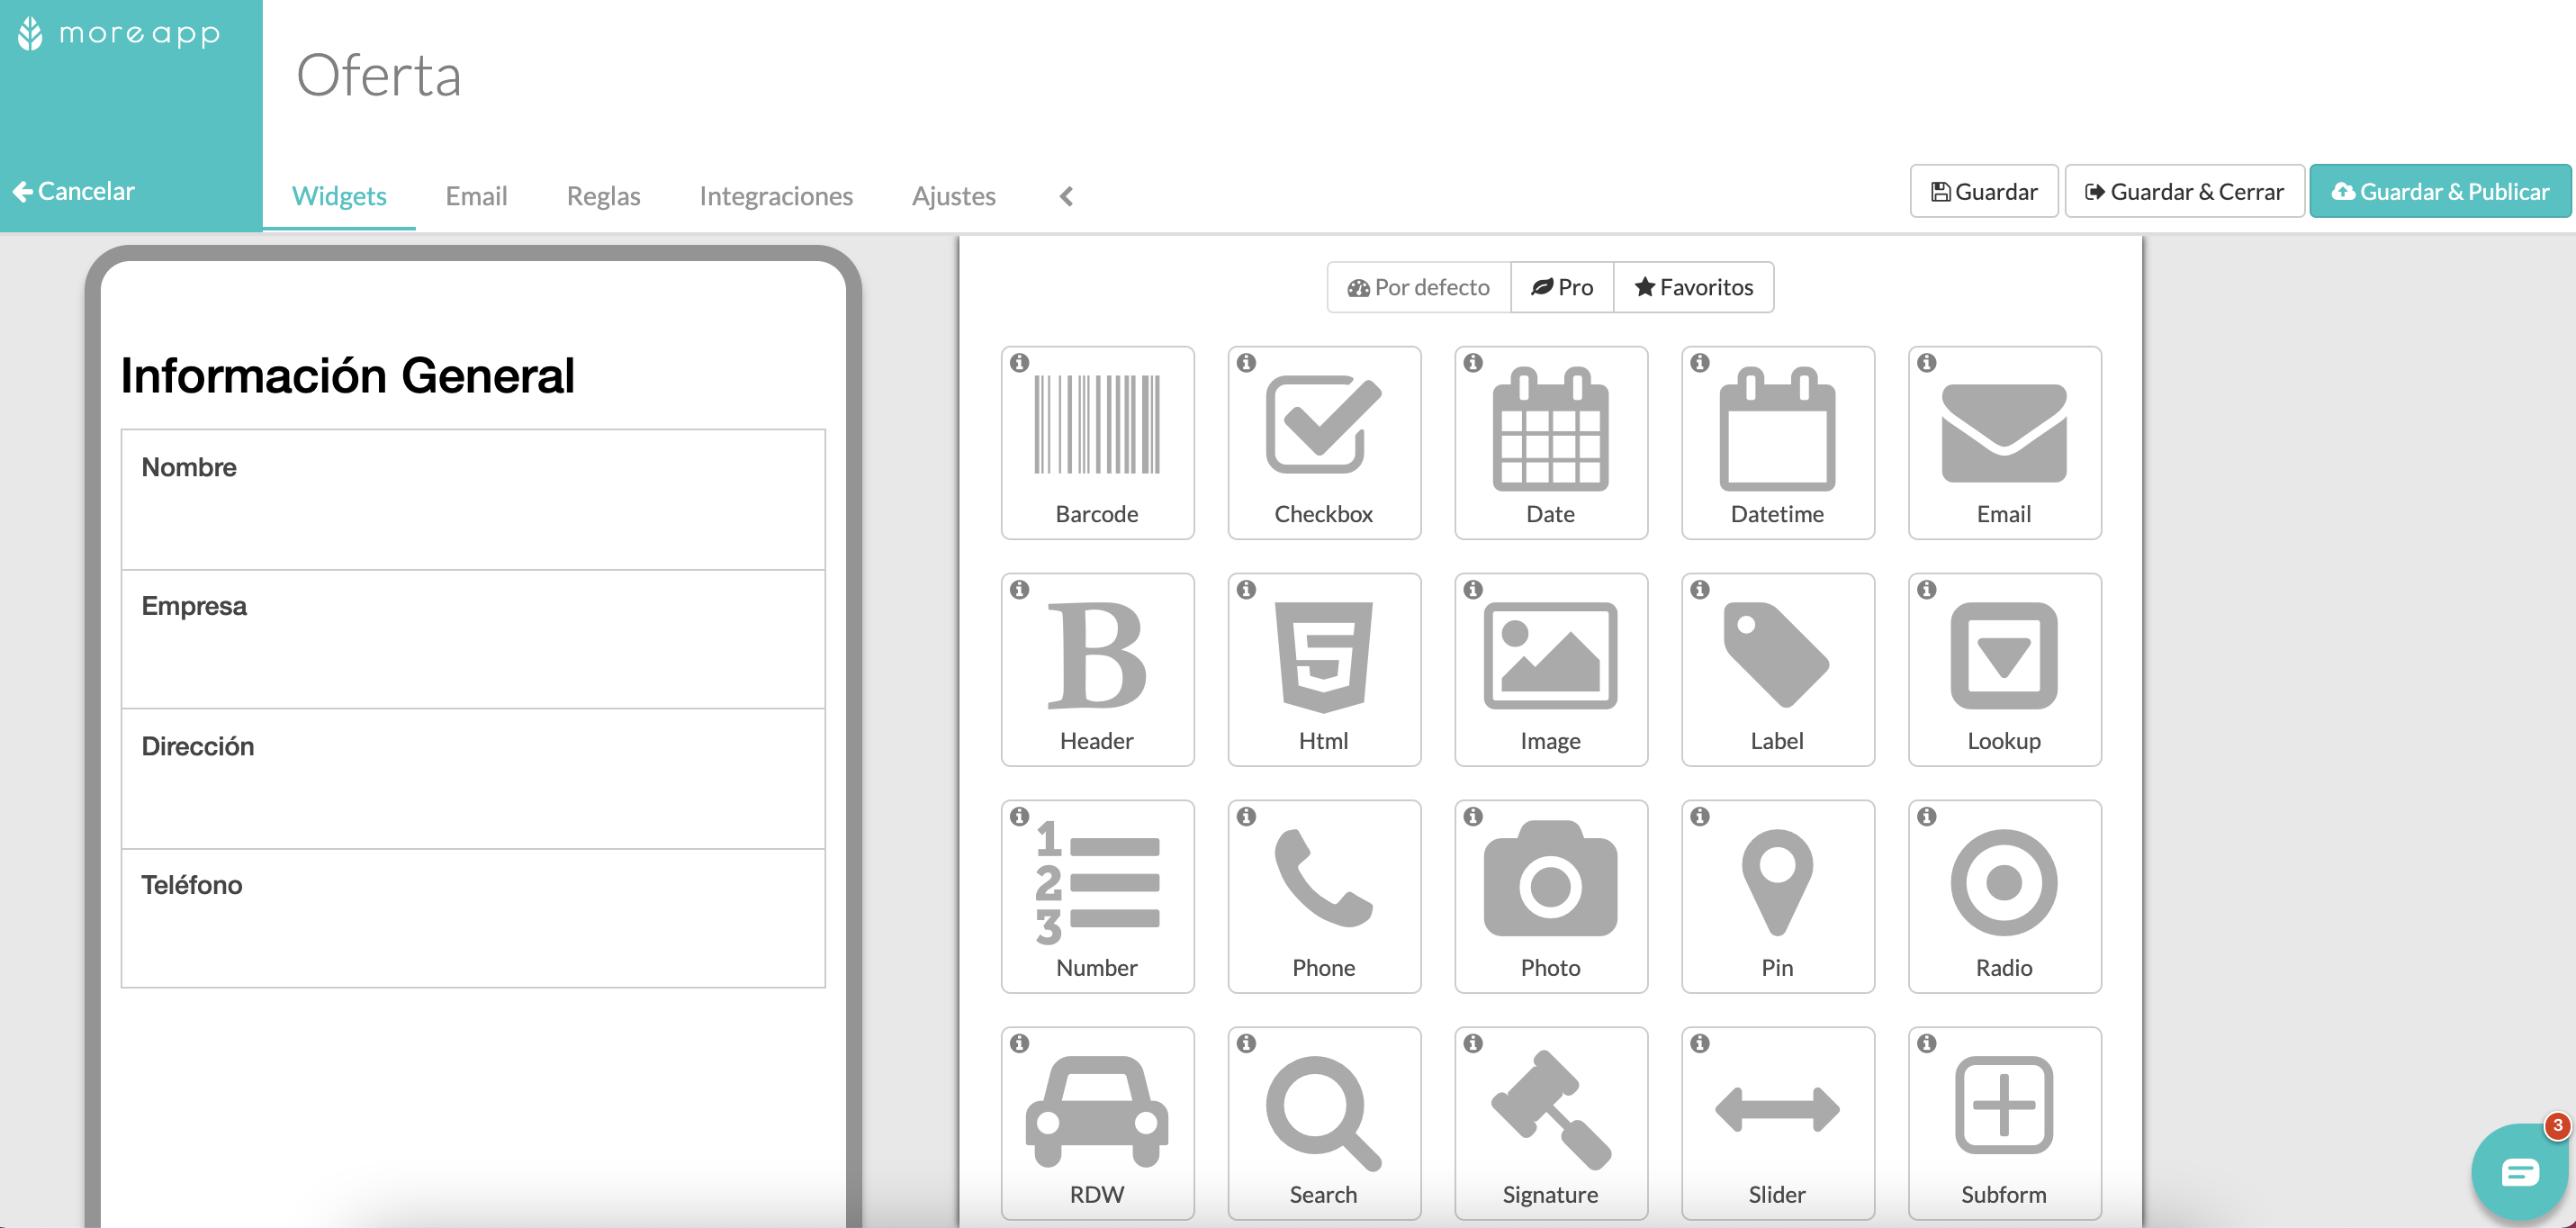Enable the Pro widgets filter

1561,288
